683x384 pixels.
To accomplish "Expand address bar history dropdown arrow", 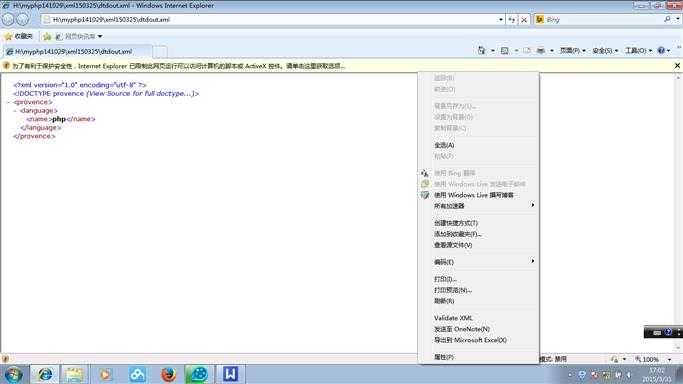I will 500,20.
